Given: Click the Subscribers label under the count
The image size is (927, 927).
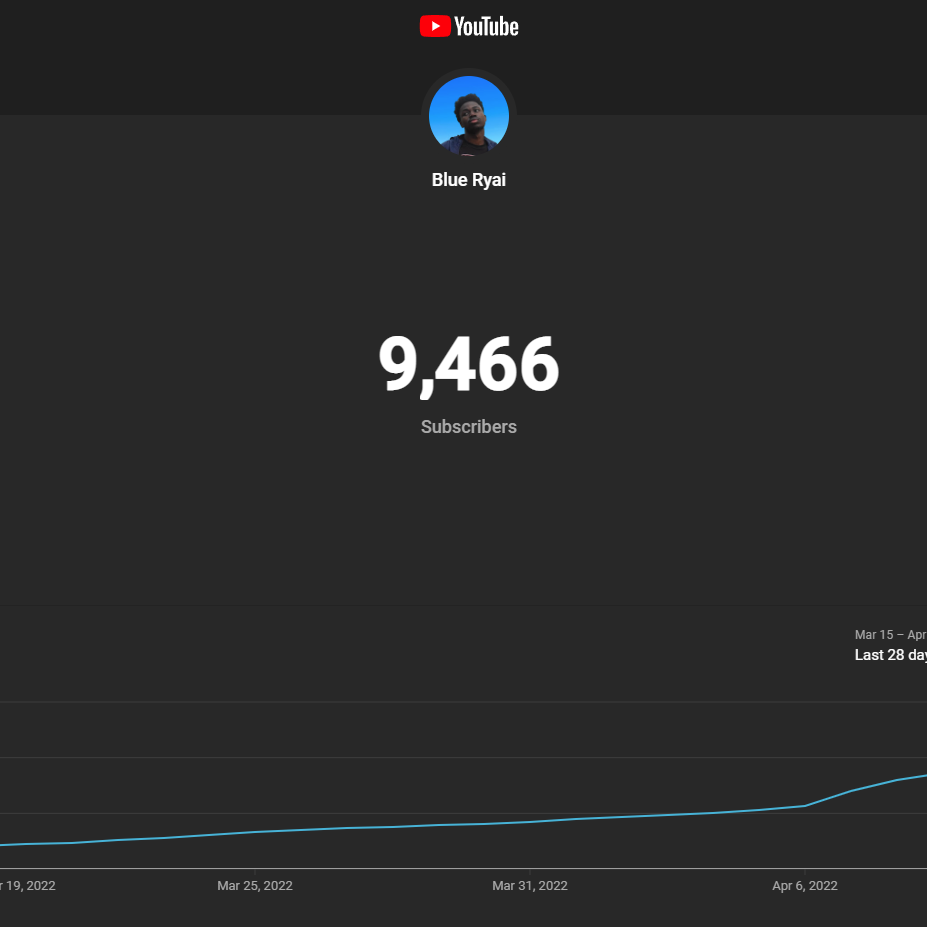Looking at the screenshot, I should click(469, 427).
